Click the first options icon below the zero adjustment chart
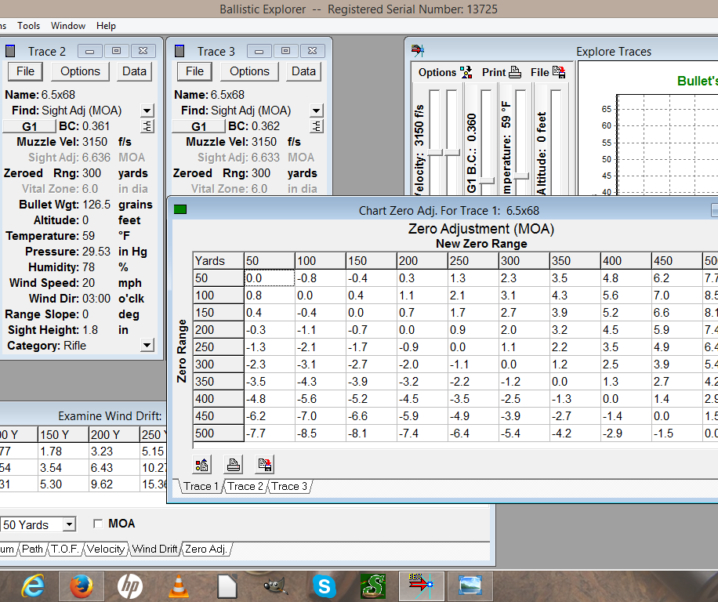The height and width of the screenshot is (602, 718). tap(202, 464)
